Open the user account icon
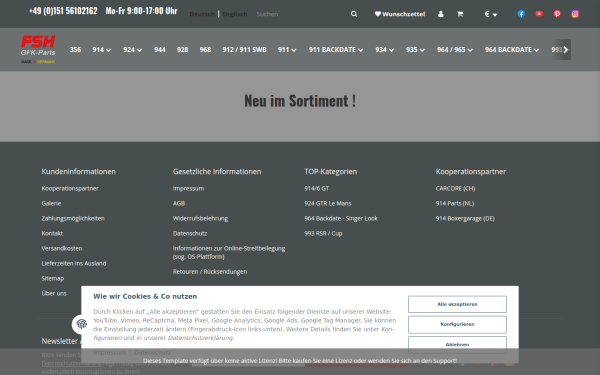This screenshot has width=600, height=375. [441, 14]
